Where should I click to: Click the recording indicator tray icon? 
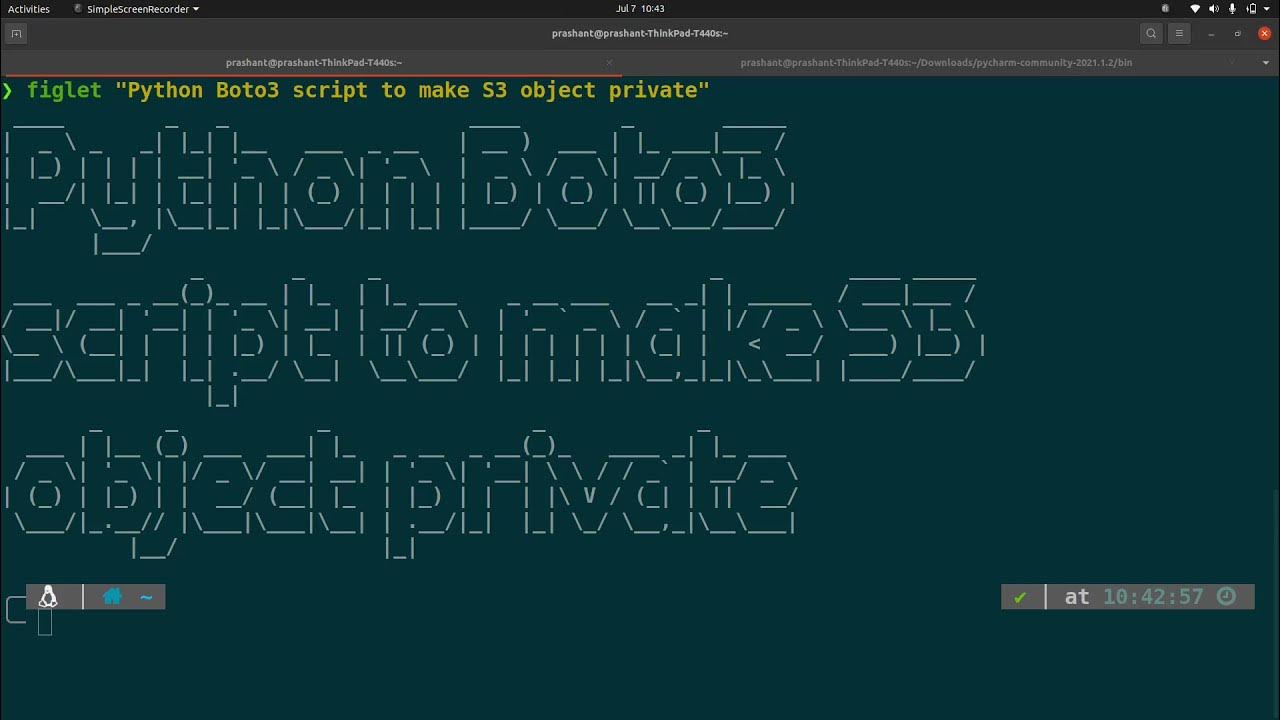click(1165, 9)
